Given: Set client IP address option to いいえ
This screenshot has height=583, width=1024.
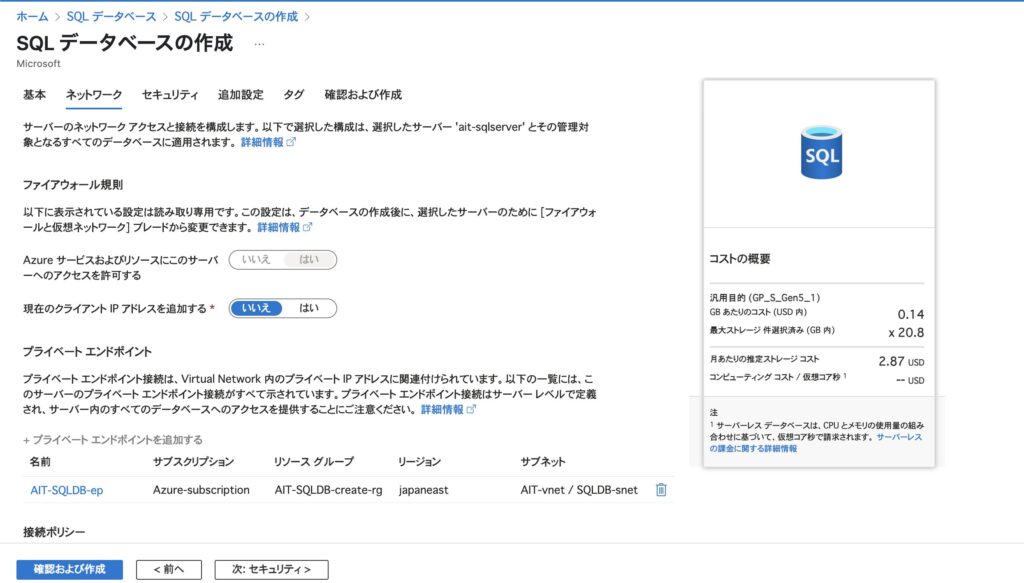Looking at the screenshot, I should (256, 308).
